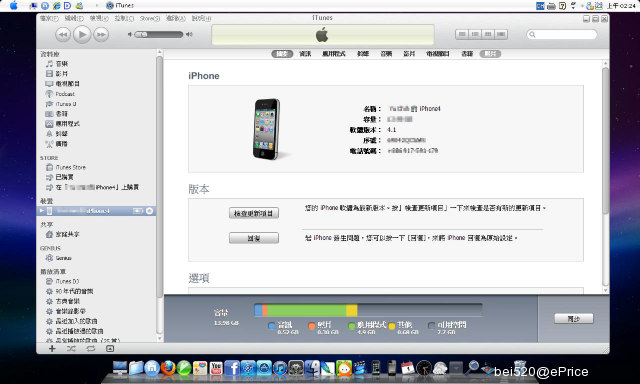Open Podcast in the library sidebar

click(x=60, y=94)
